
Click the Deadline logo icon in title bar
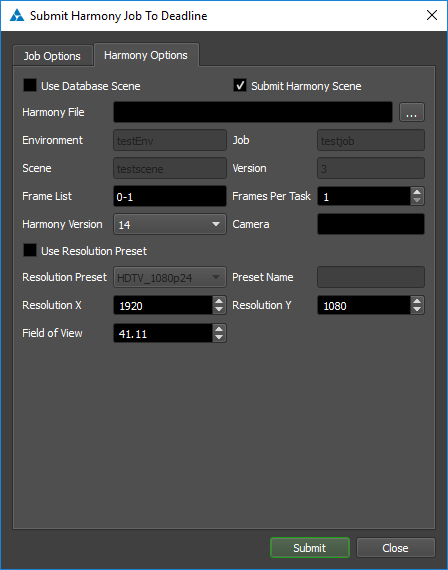click(x=17, y=16)
